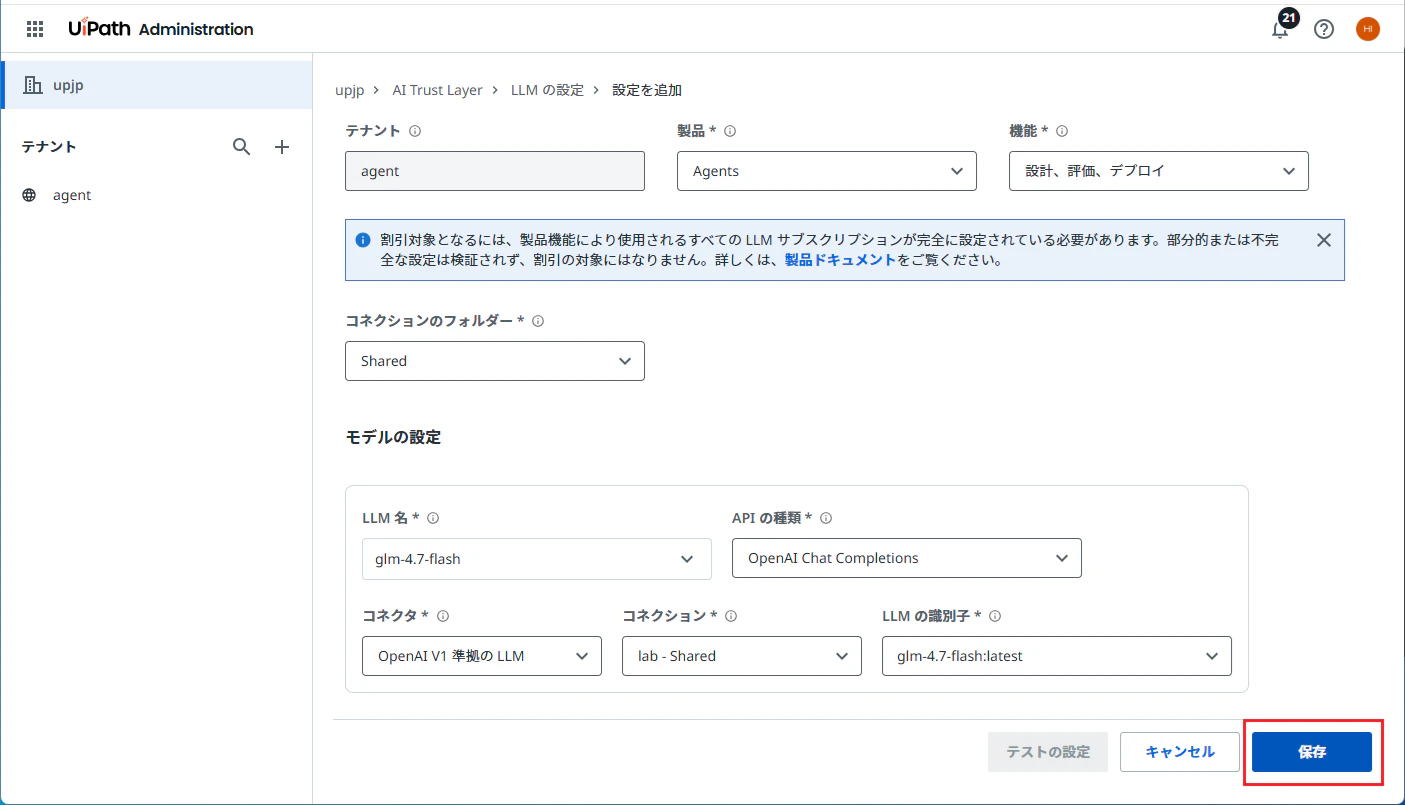
Task: Open the user avatar menu
Action: tap(1368, 29)
